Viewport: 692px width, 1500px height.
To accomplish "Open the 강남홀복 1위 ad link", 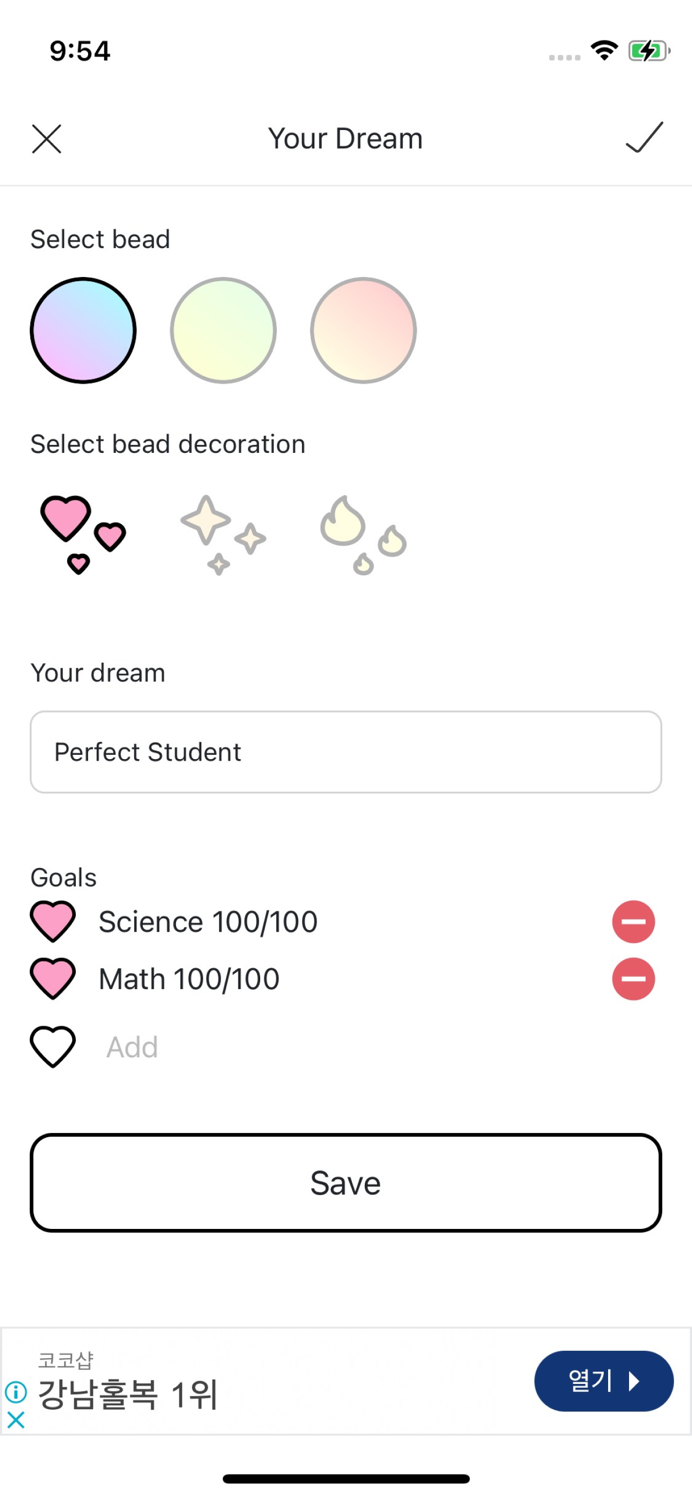I will click(x=125, y=1395).
